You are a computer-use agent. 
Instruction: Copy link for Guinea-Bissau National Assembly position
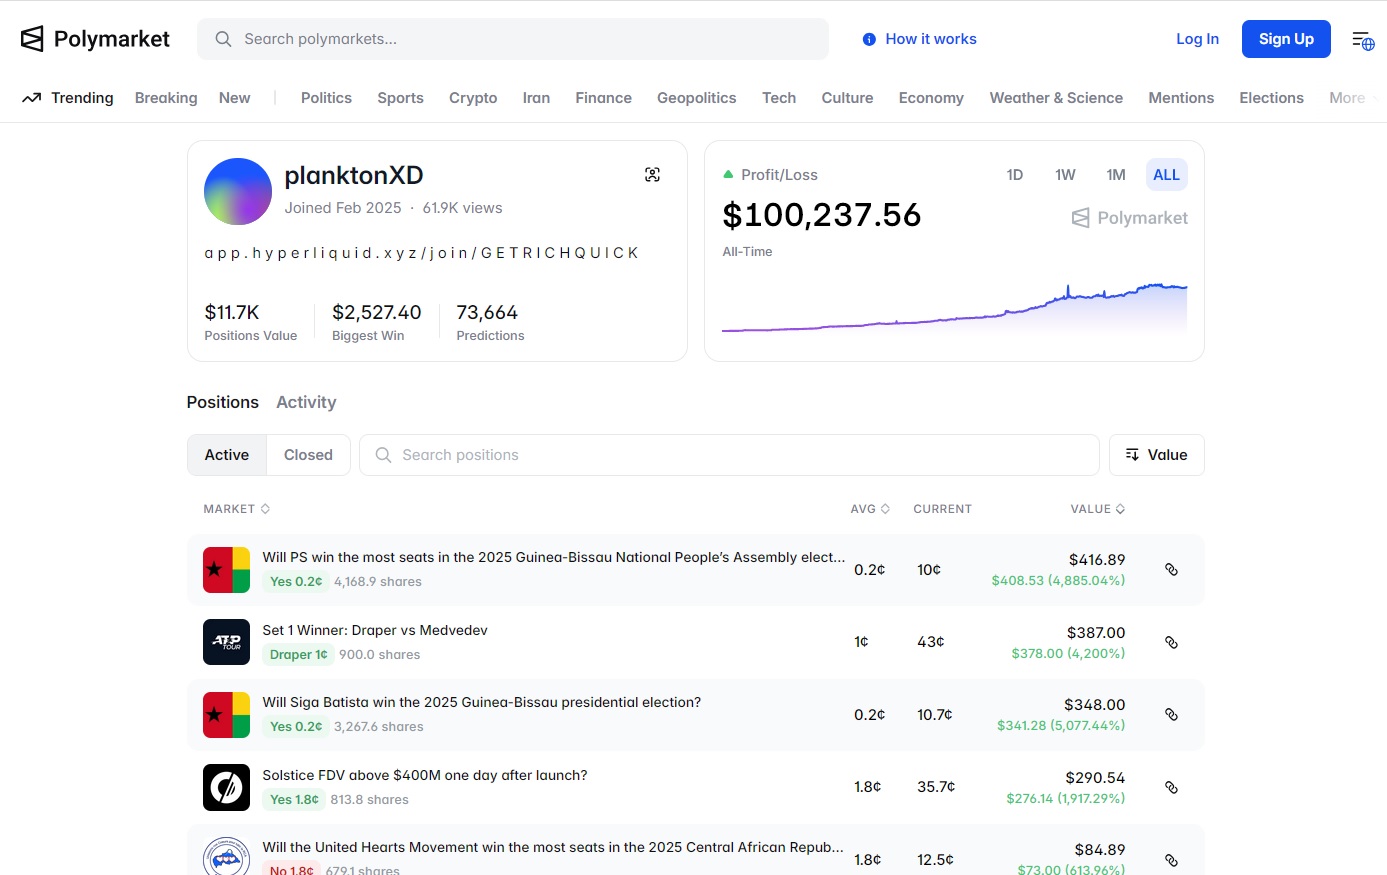[x=1171, y=570]
